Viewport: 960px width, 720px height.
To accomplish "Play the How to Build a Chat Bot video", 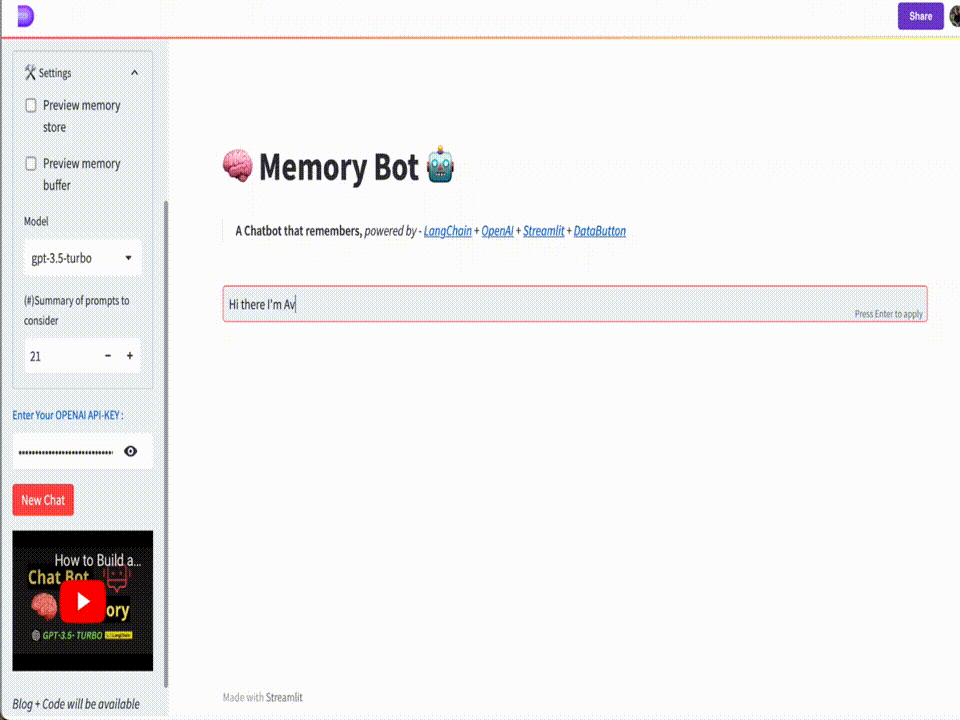I will 83,601.
